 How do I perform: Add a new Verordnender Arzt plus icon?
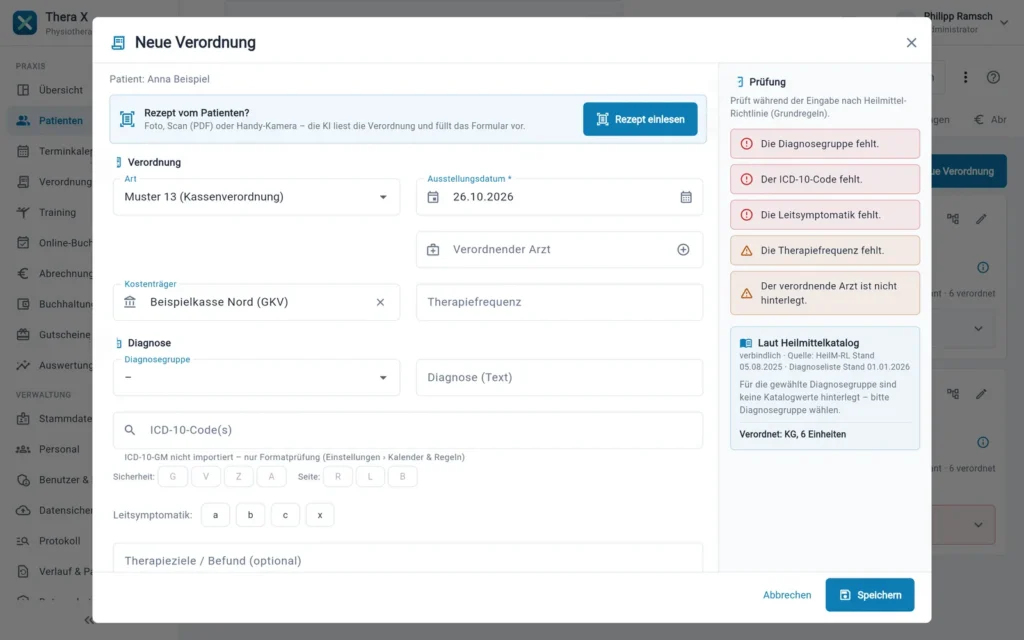point(683,249)
